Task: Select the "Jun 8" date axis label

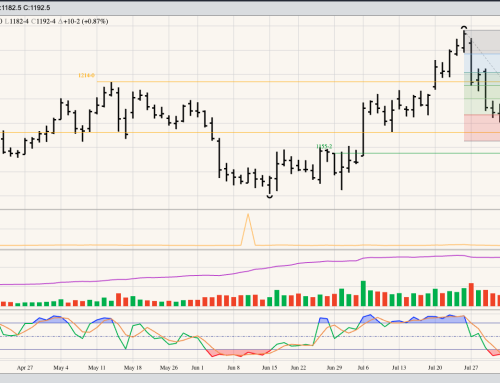Action: (x=233, y=368)
